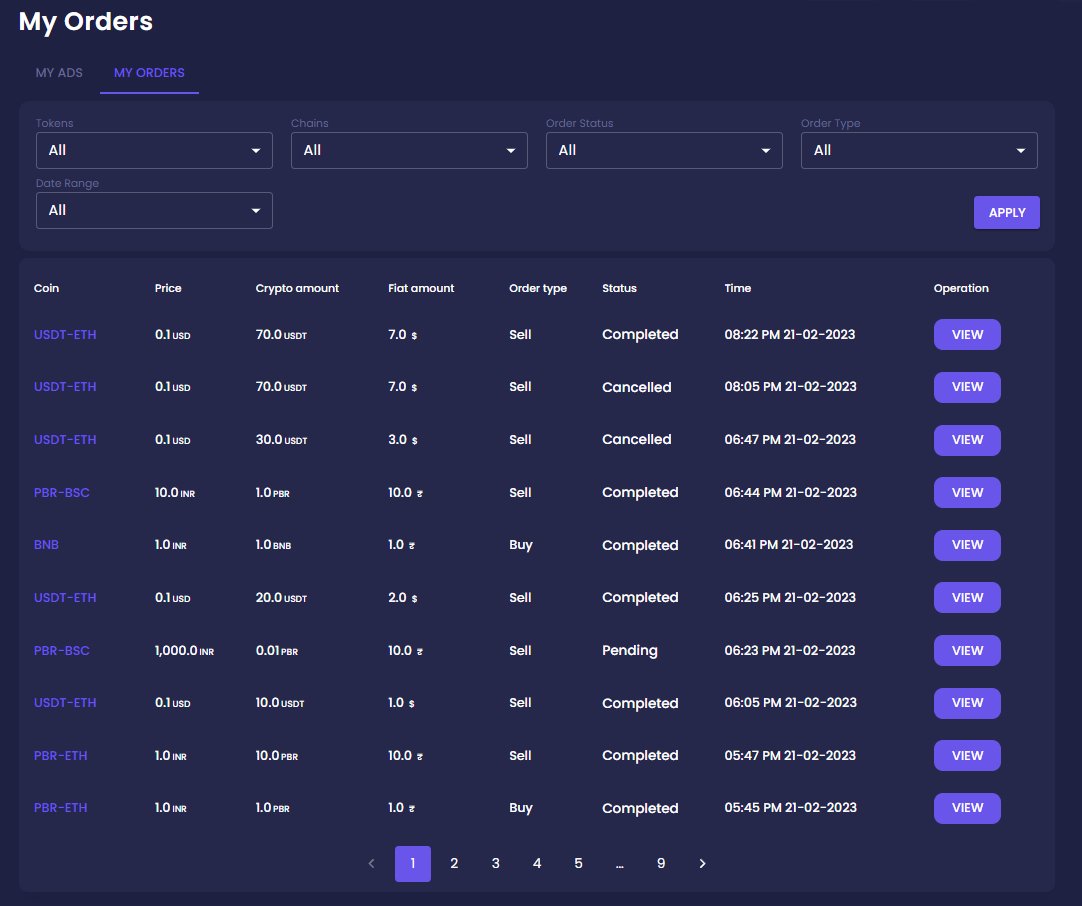Go to page 2 of orders
Image resolution: width=1082 pixels, height=906 pixels.
point(454,863)
